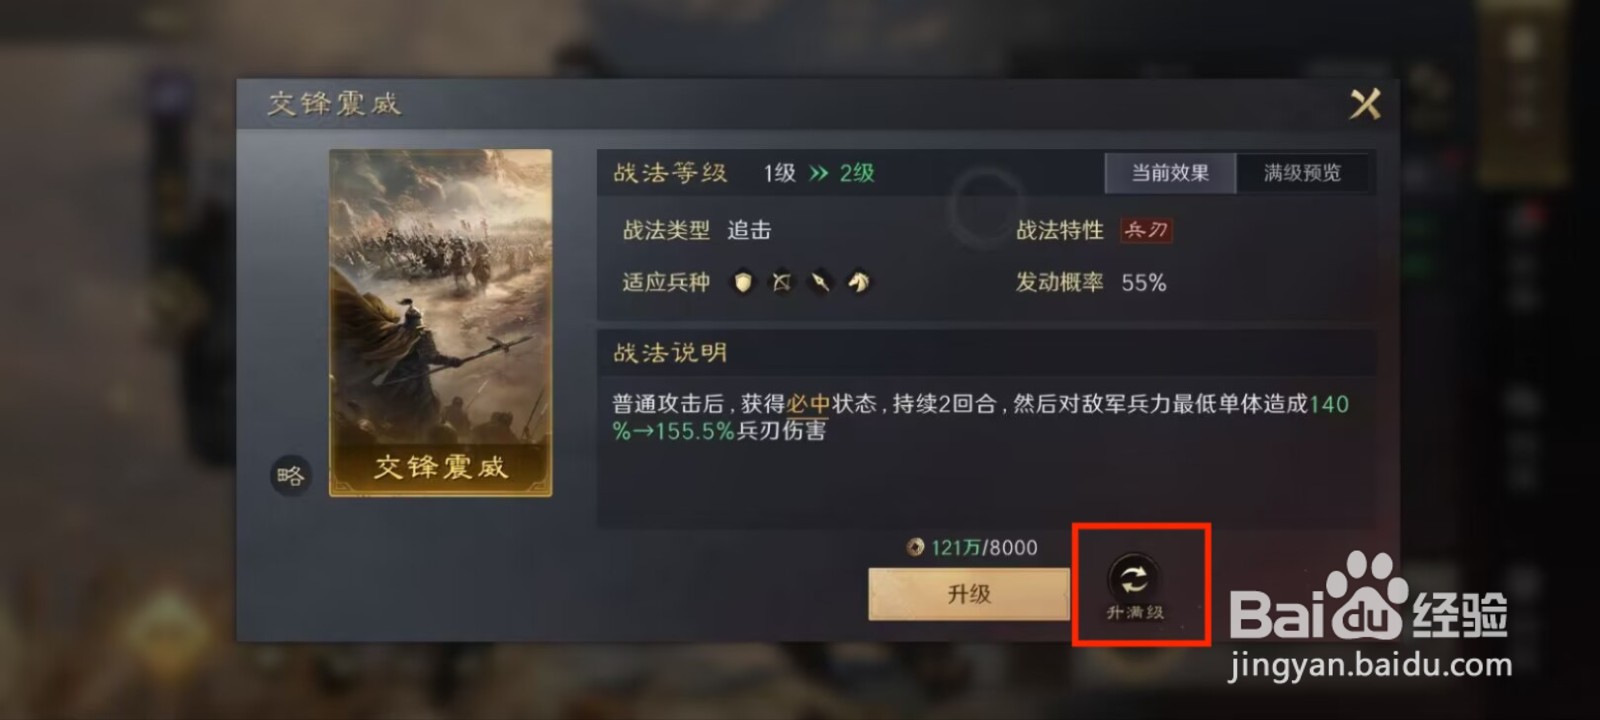
Task: Select the bow archer troop icon
Action: [782, 283]
